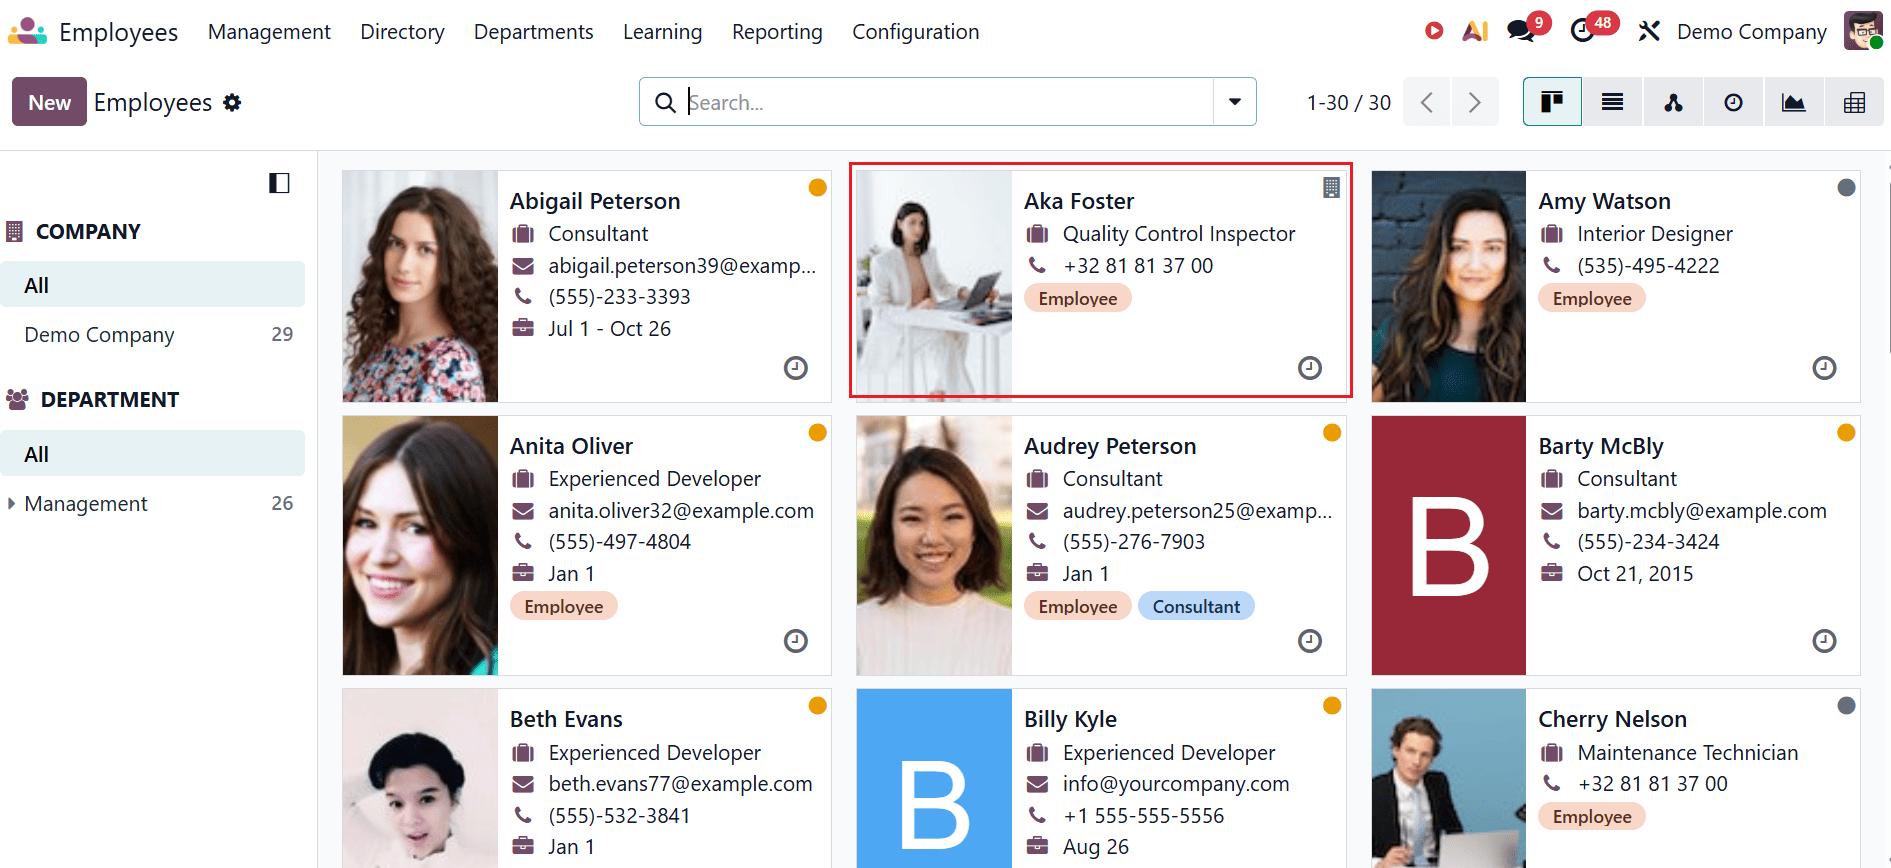The image size is (1891, 868).
Task: Open the search options dropdown arrow
Action: pos(1235,102)
